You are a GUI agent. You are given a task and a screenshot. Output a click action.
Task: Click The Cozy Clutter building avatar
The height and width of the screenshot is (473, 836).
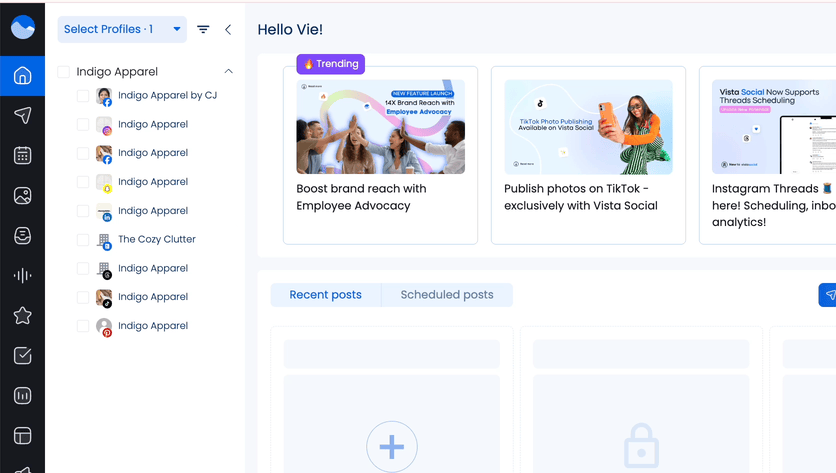click(x=104, y=240)
